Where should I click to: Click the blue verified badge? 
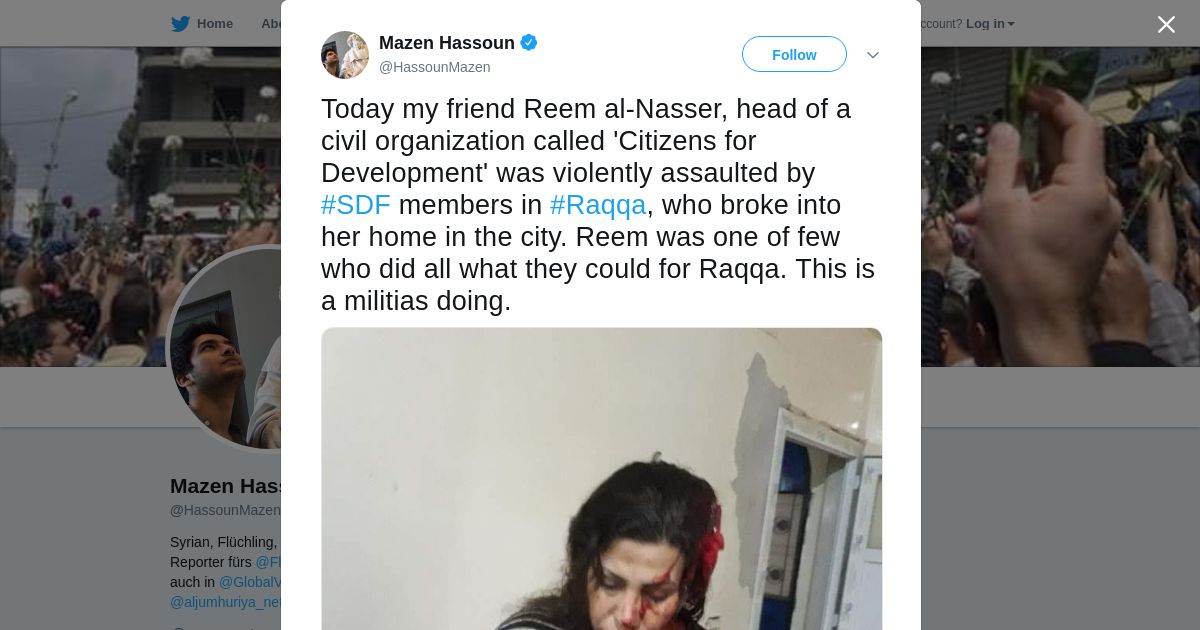[529, 42]
